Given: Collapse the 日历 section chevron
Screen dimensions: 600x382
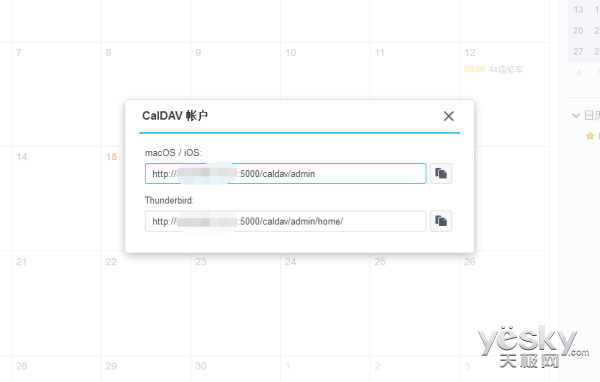Looking at the screenshot, I should click(x=576, y=115).
